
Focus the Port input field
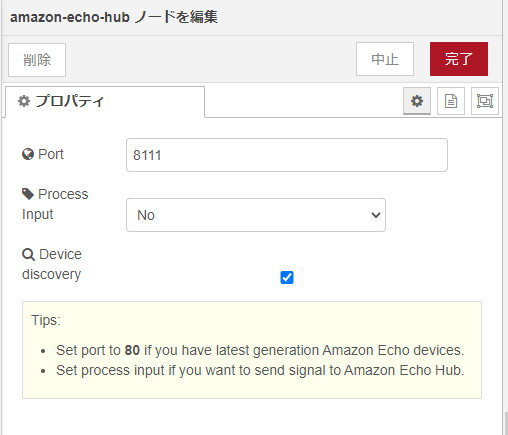287,155
